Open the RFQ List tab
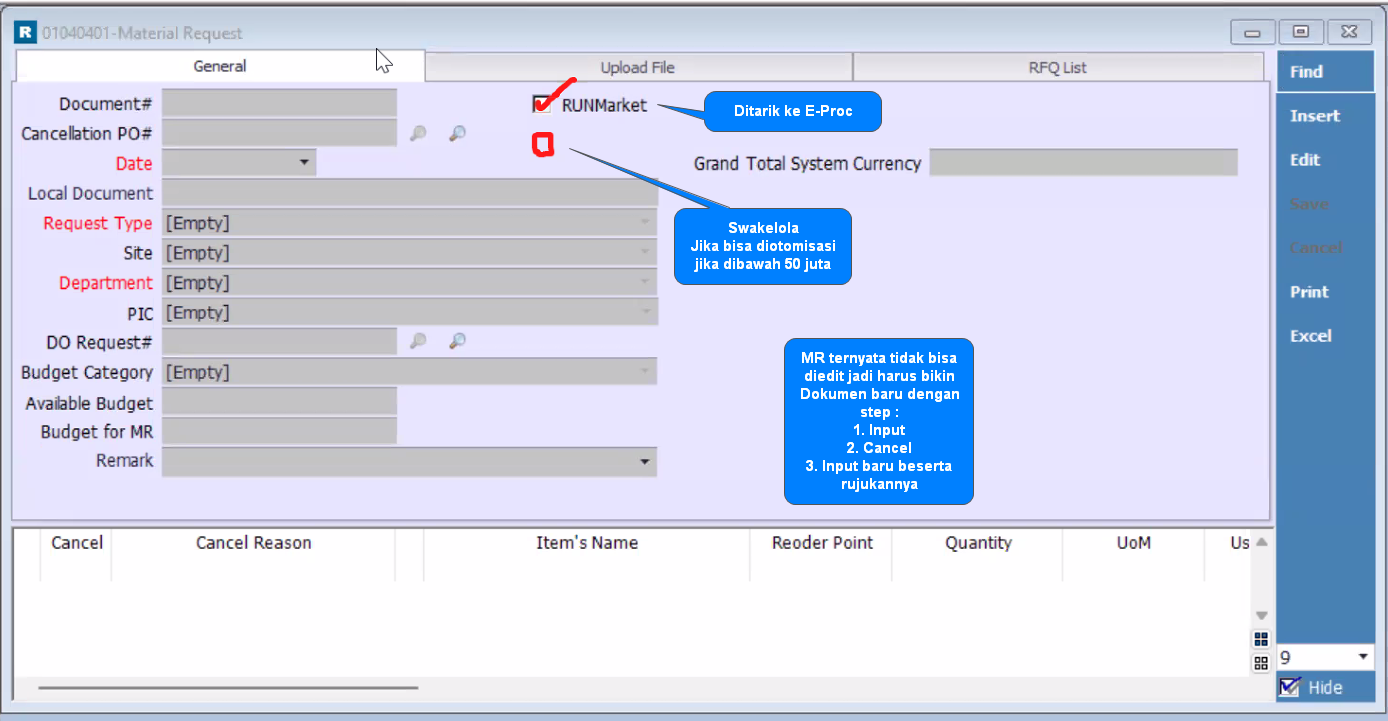Viewport: 1388px width, 721px height. 1057,67
